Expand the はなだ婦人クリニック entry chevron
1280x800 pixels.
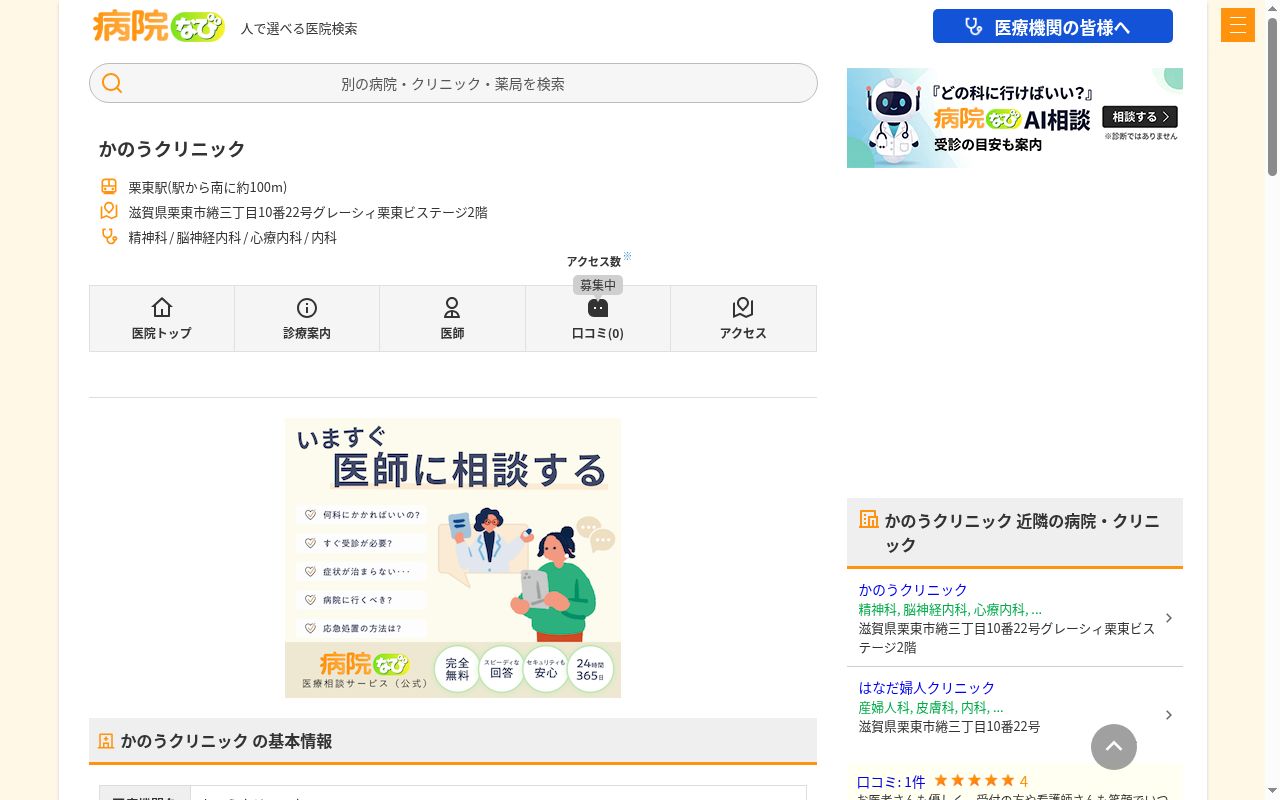point(1169,715)
